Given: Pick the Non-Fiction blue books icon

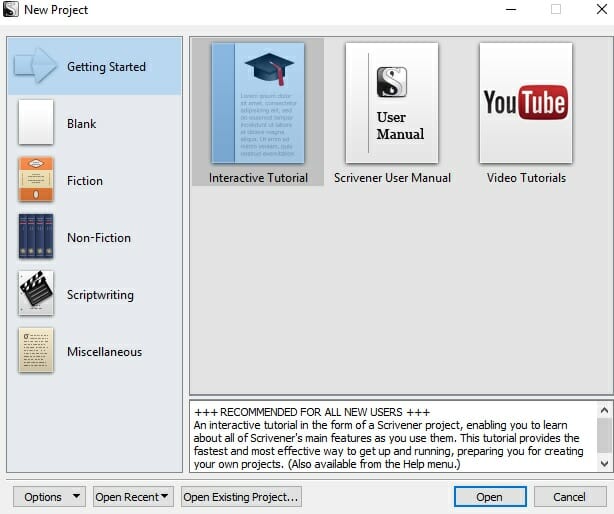Looking at the screenshot, I should (x=36, y=236).
